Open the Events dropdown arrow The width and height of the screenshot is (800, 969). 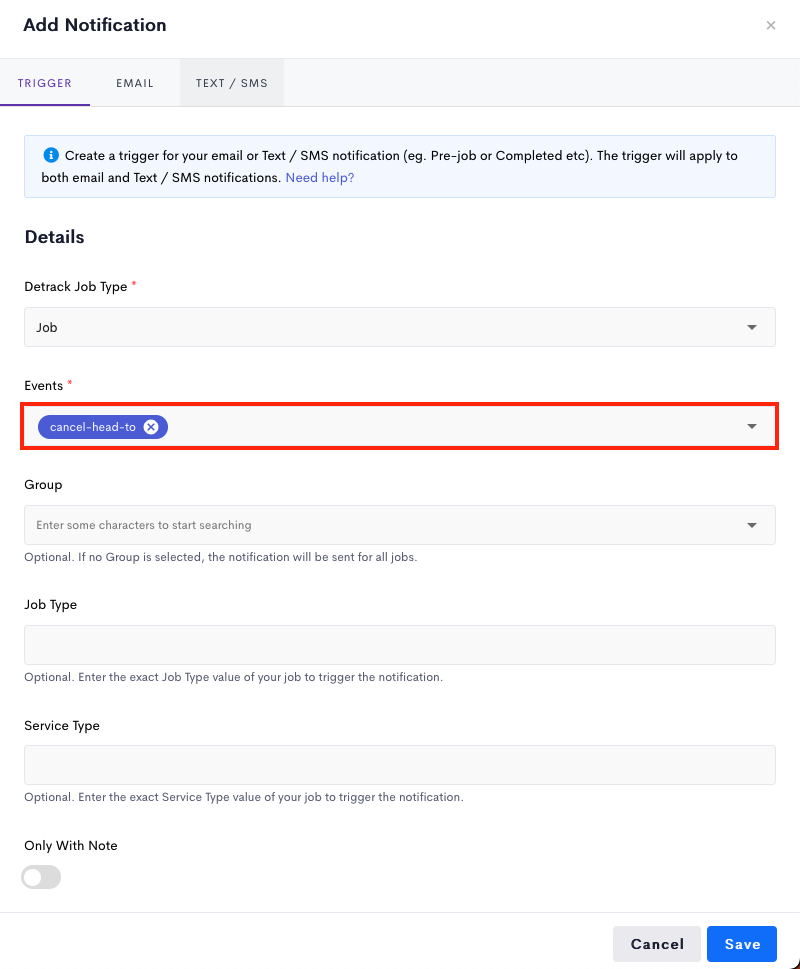752,426
